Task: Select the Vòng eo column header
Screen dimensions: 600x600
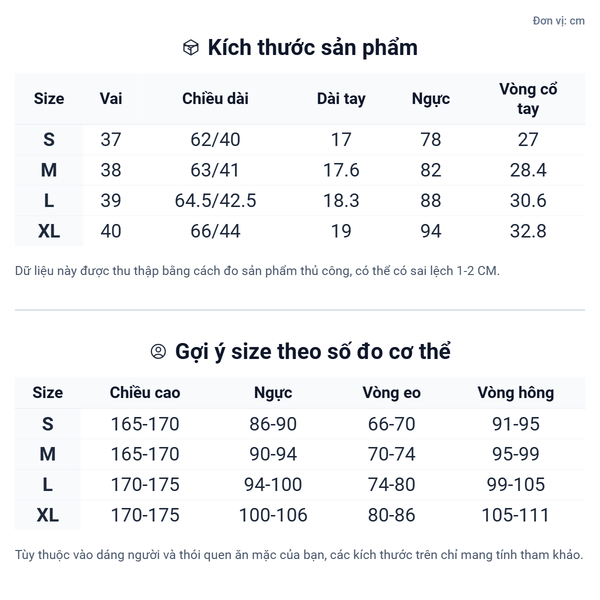Action: point(391,393)
